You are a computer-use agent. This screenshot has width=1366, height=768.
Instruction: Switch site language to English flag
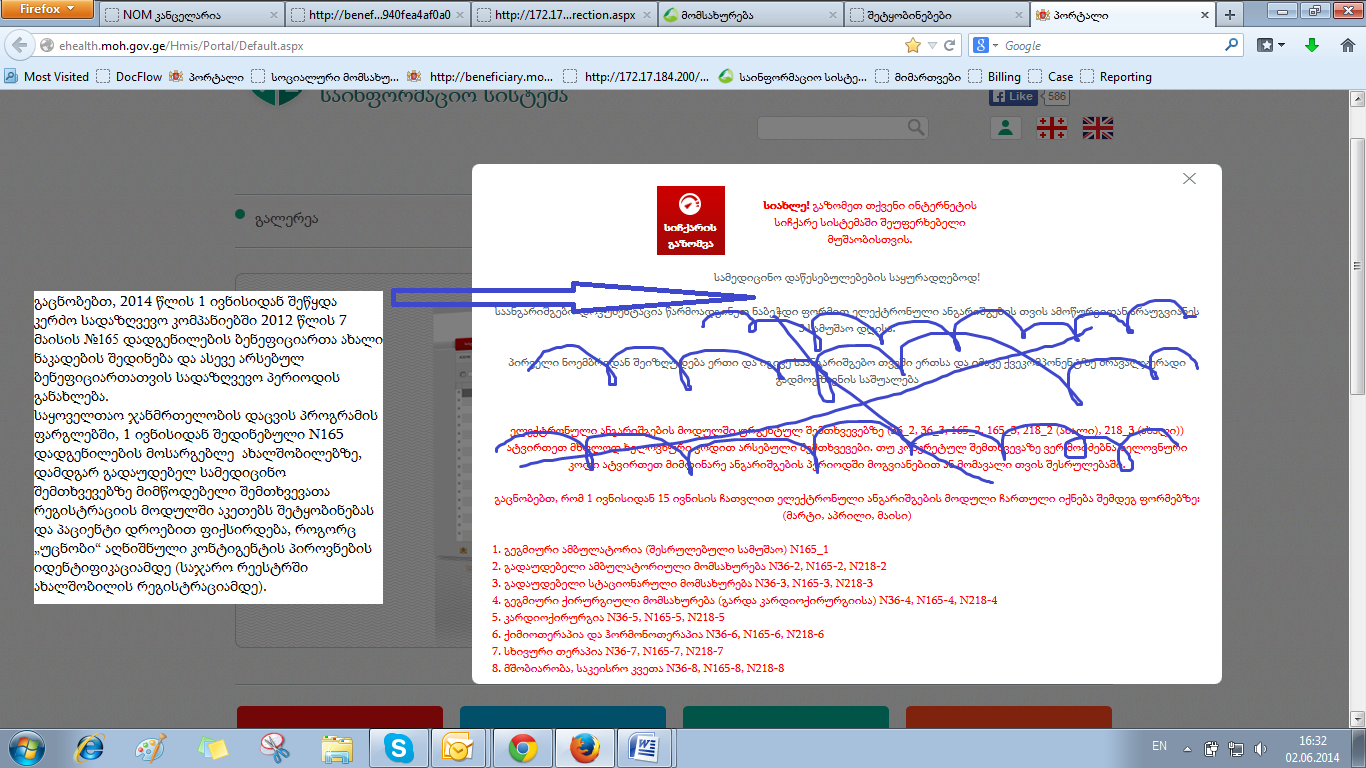coord(1098,128)
